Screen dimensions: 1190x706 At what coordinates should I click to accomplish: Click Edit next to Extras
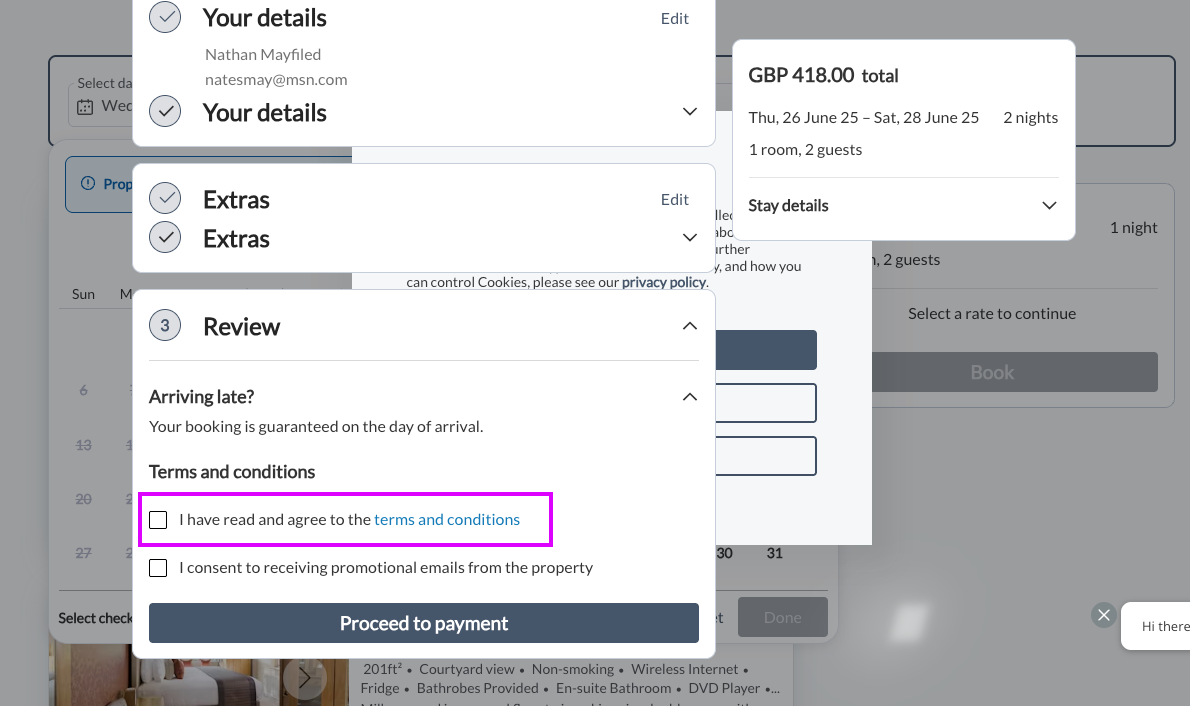(x=675, y=200)
